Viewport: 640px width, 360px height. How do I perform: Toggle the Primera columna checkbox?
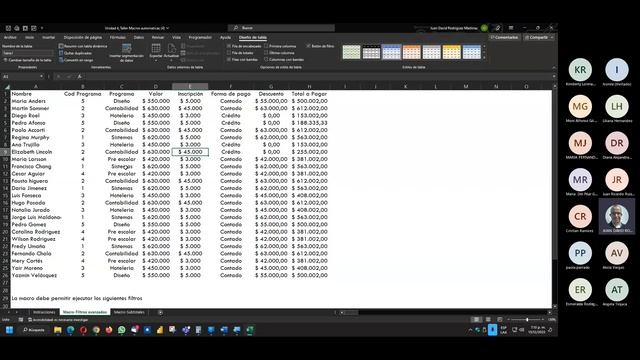pos(266,46)
